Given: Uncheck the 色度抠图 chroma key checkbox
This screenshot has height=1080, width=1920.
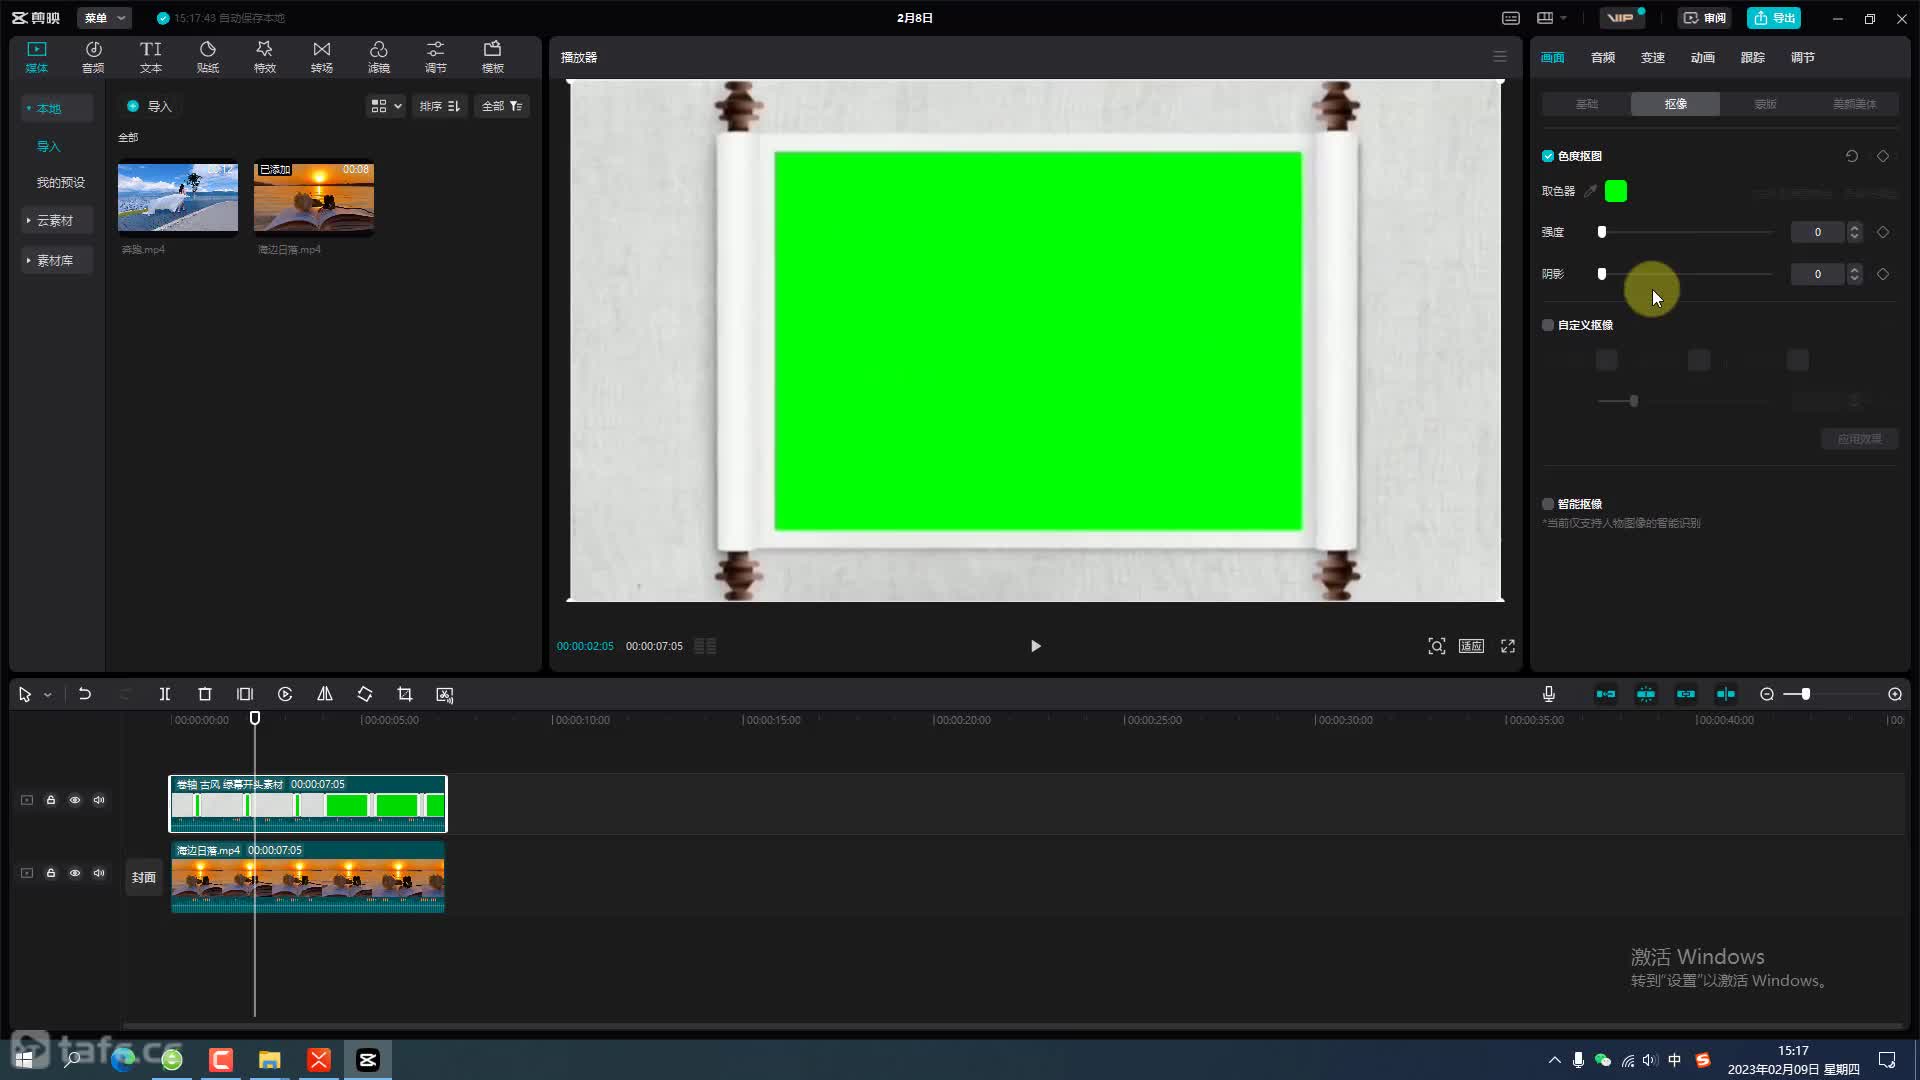Looking at the screenshot, I should pyautogui.click(x=1548, y=156).
